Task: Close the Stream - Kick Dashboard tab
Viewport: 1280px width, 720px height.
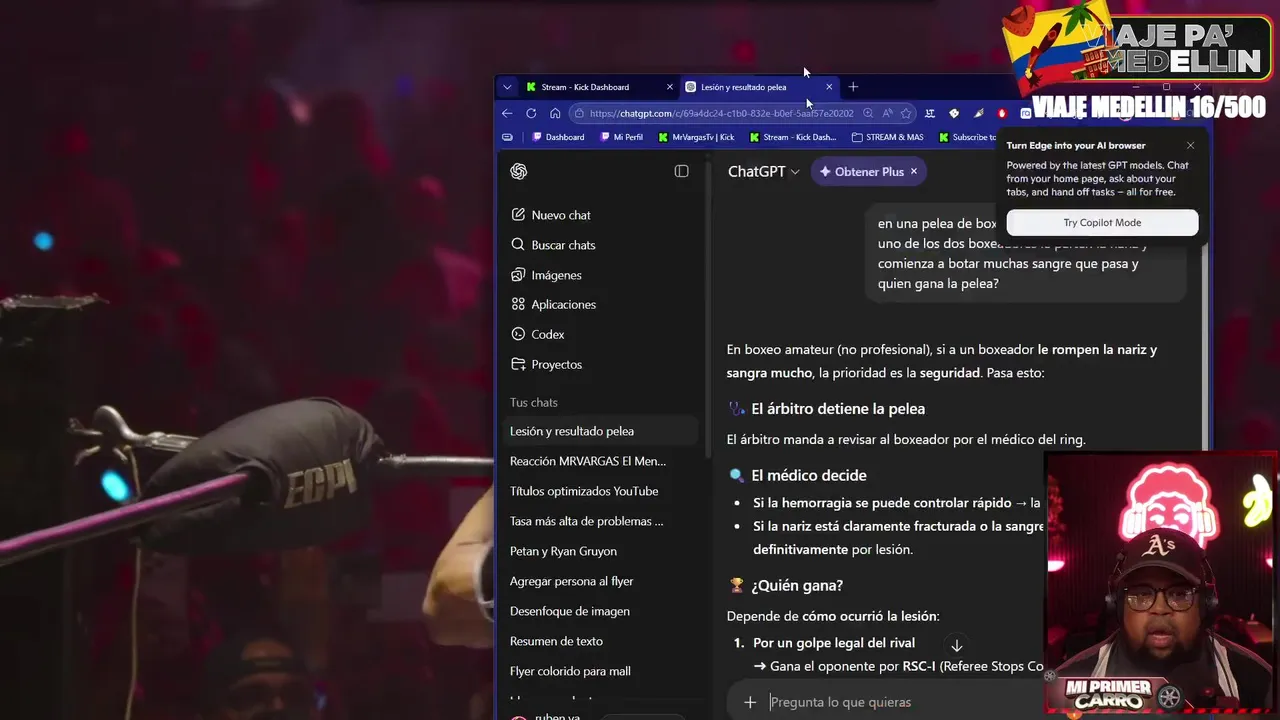Action: tap(670, 87)
